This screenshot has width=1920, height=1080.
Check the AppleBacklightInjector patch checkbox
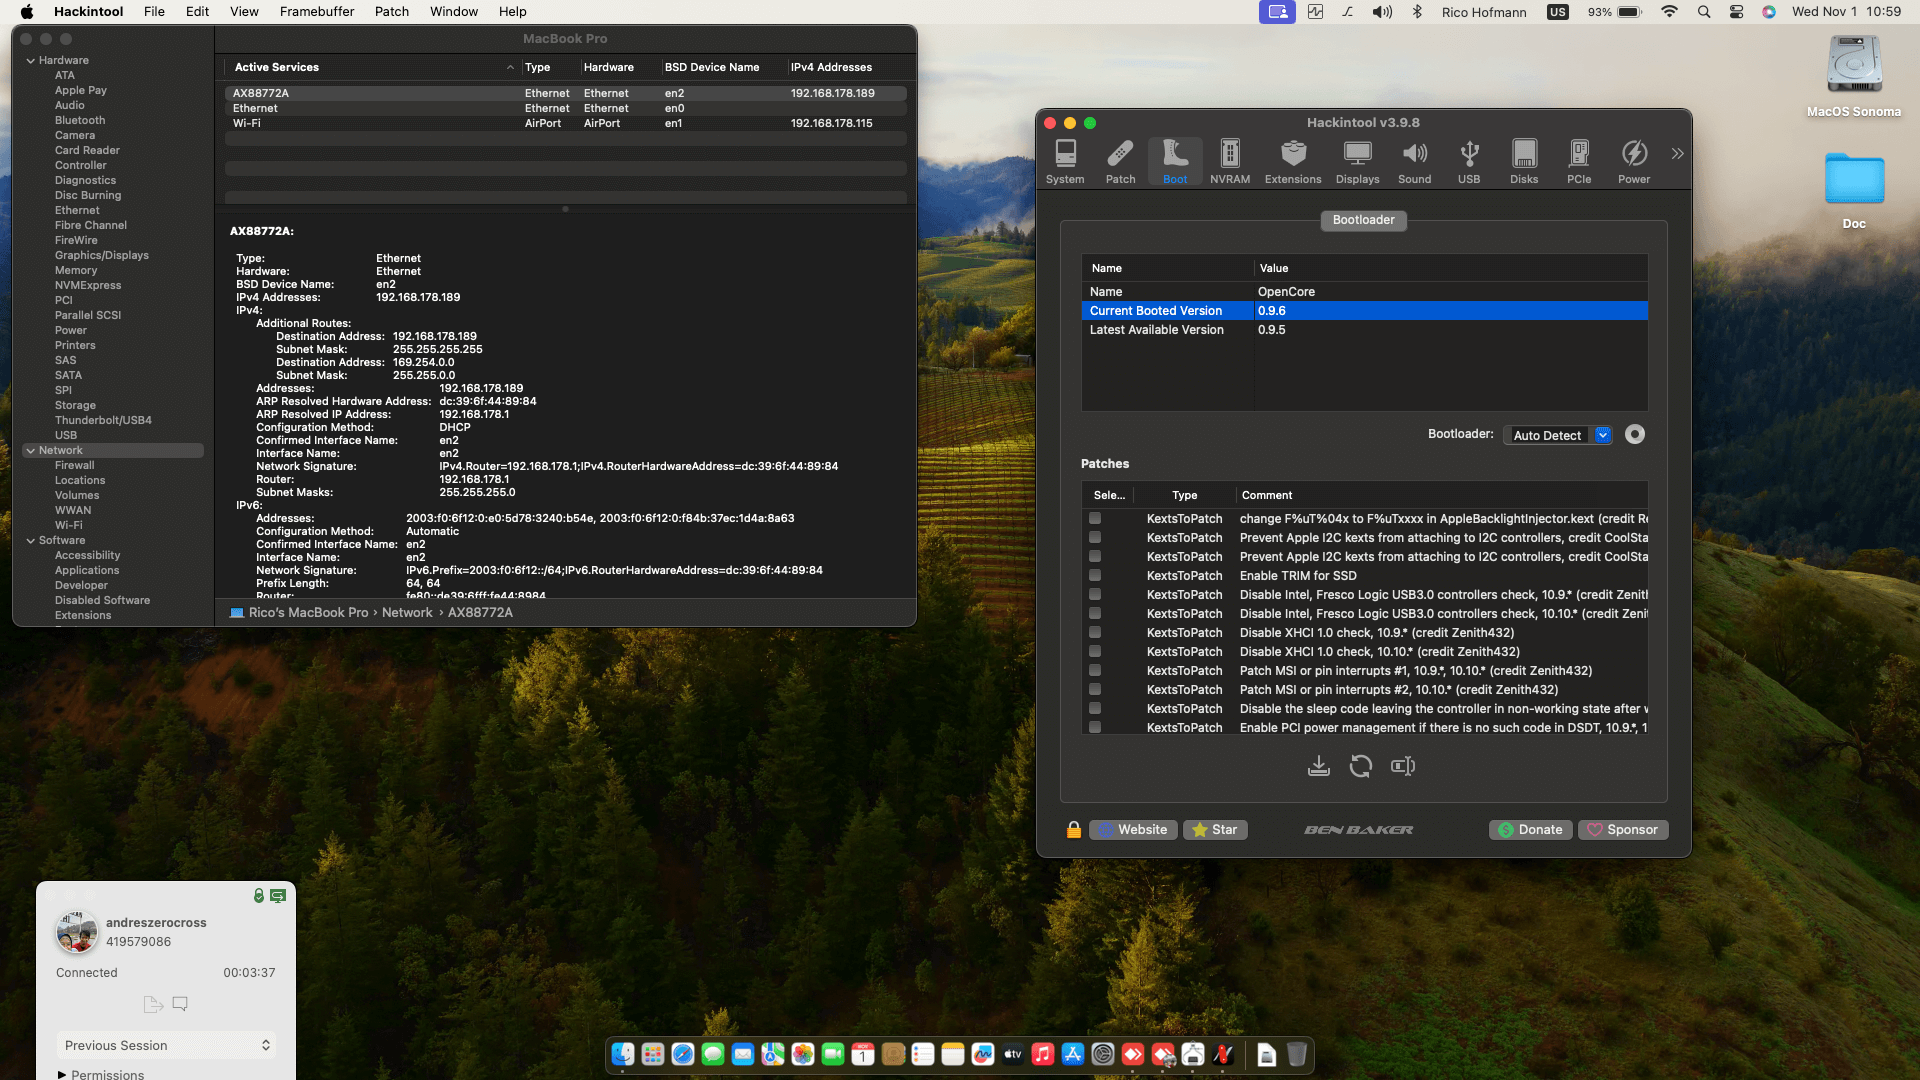pyautogui.click(x=1095, y=518)
